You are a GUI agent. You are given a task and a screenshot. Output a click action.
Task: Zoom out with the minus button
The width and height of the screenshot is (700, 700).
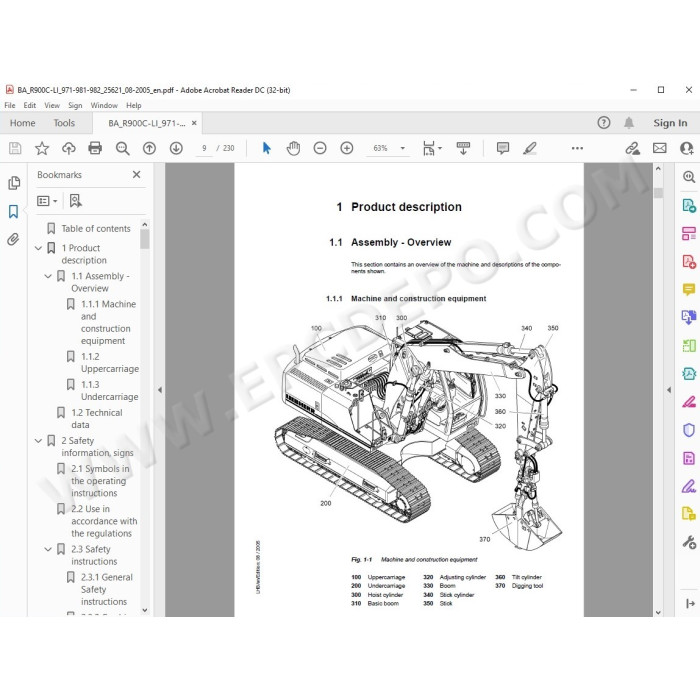point(320,148)
